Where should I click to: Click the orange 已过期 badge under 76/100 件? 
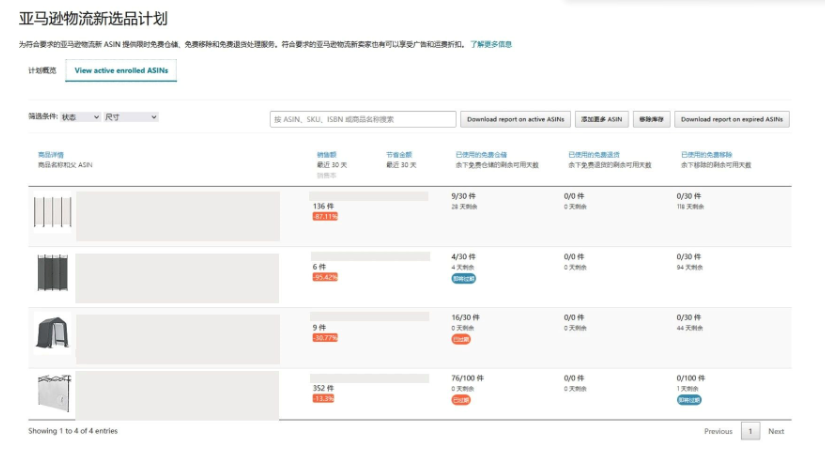(461, 399)
